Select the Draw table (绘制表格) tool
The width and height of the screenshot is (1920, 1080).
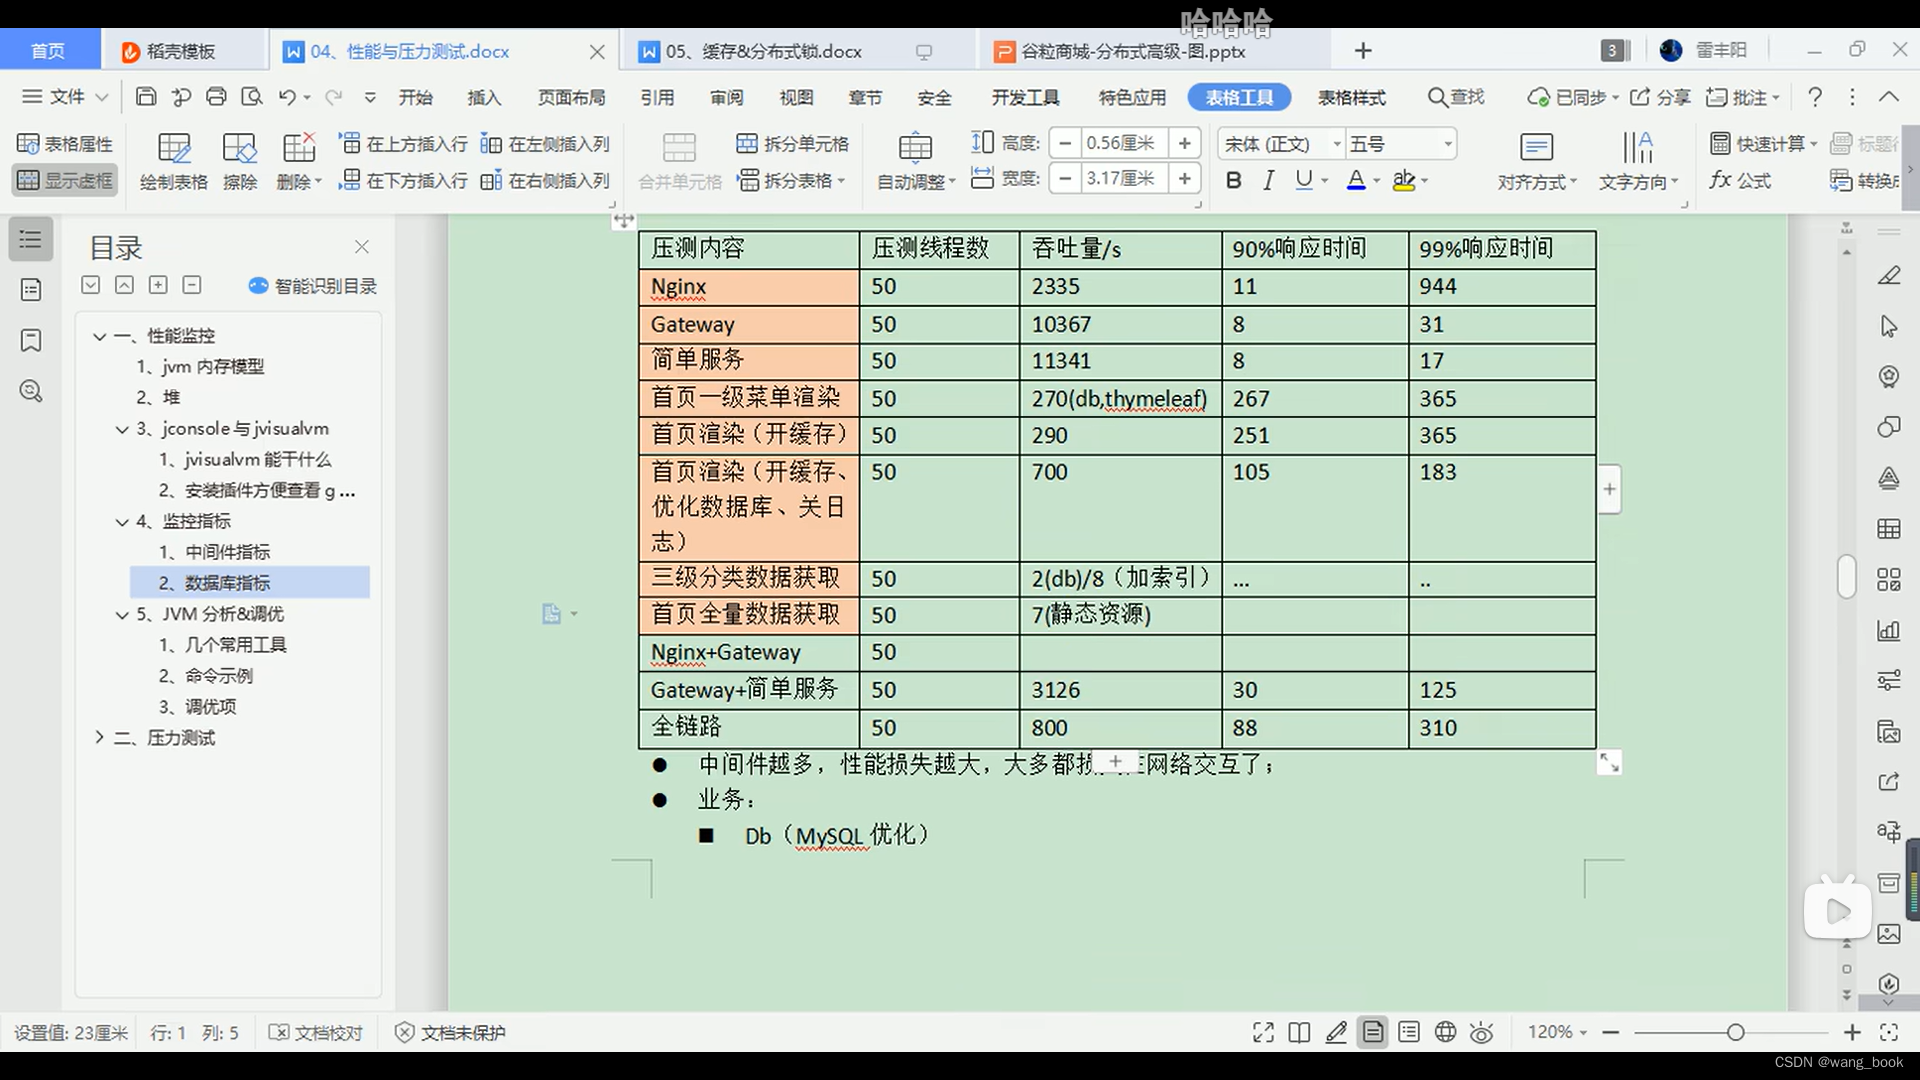click(174, 161)
